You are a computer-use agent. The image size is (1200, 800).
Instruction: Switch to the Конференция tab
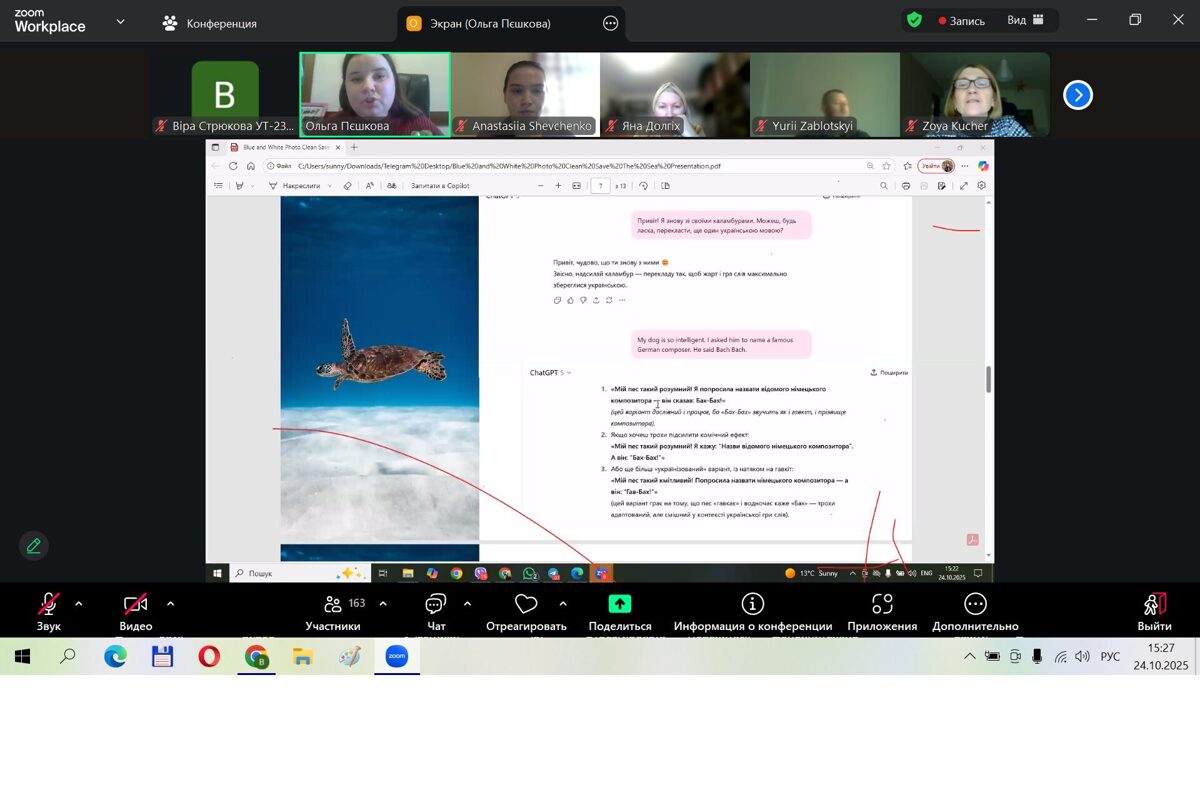click(211, 23)
